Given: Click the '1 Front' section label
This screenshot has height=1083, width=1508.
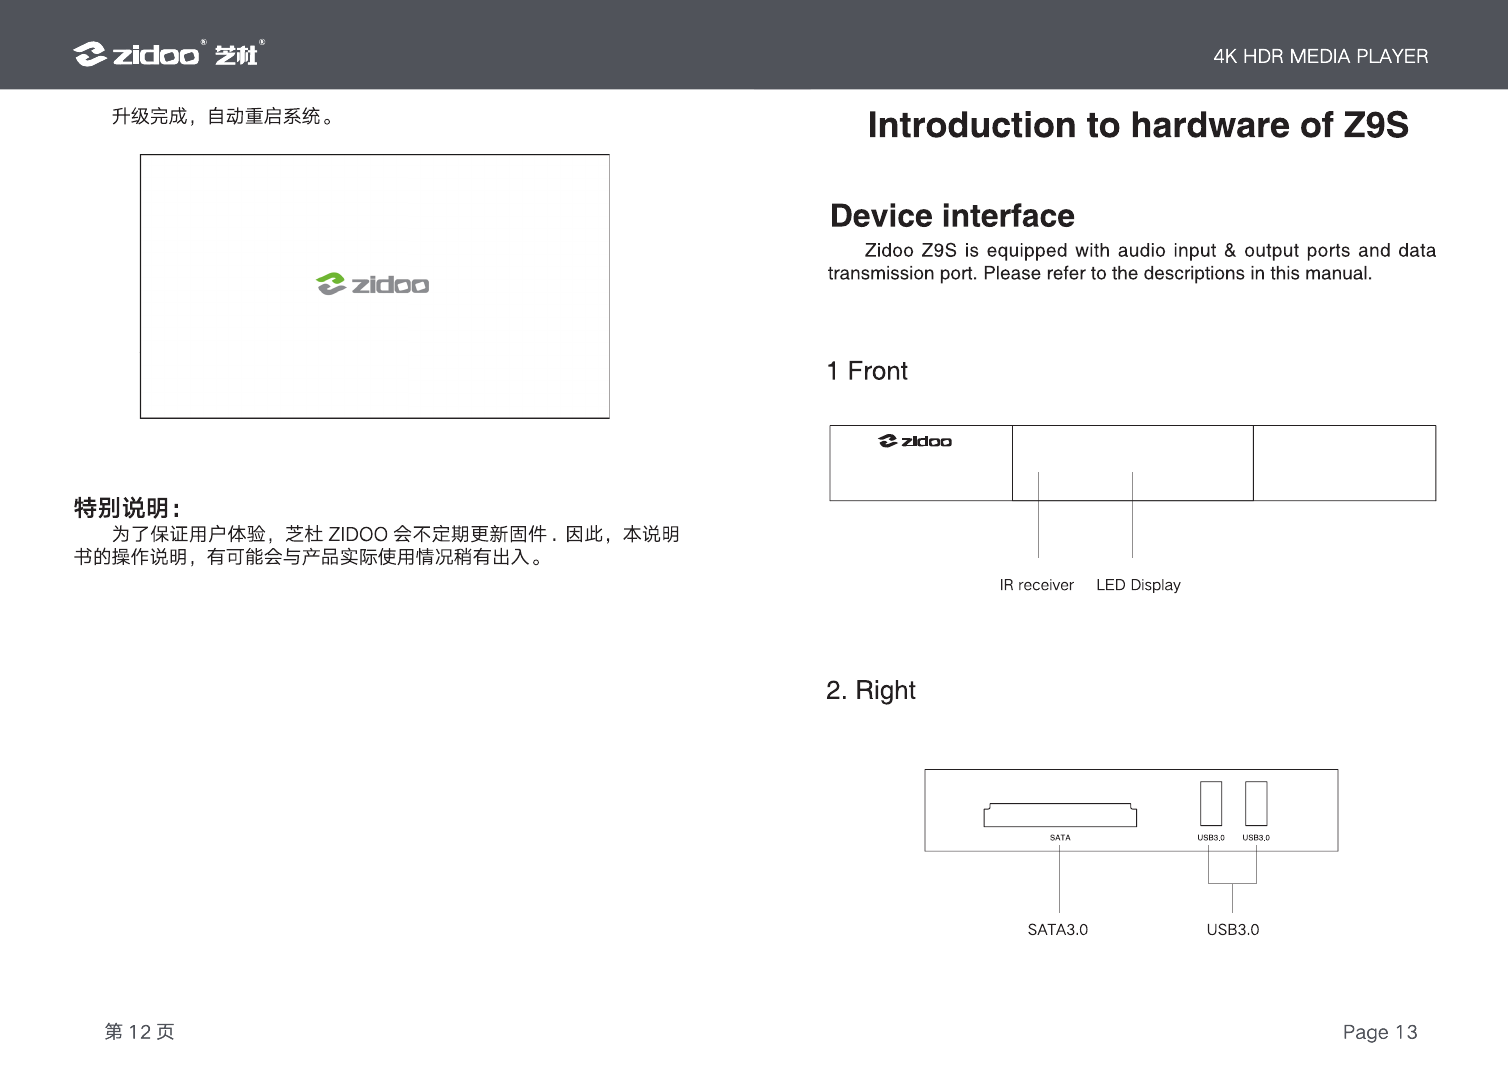Looking at the screenshot, I should coord(867,371).
